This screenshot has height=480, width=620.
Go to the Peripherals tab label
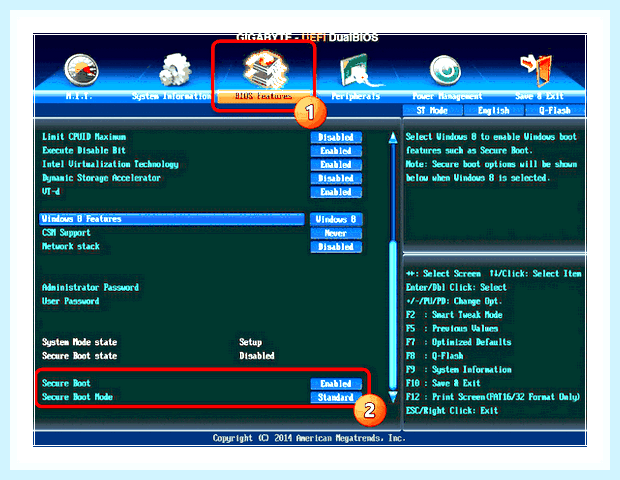coord(355,96)
